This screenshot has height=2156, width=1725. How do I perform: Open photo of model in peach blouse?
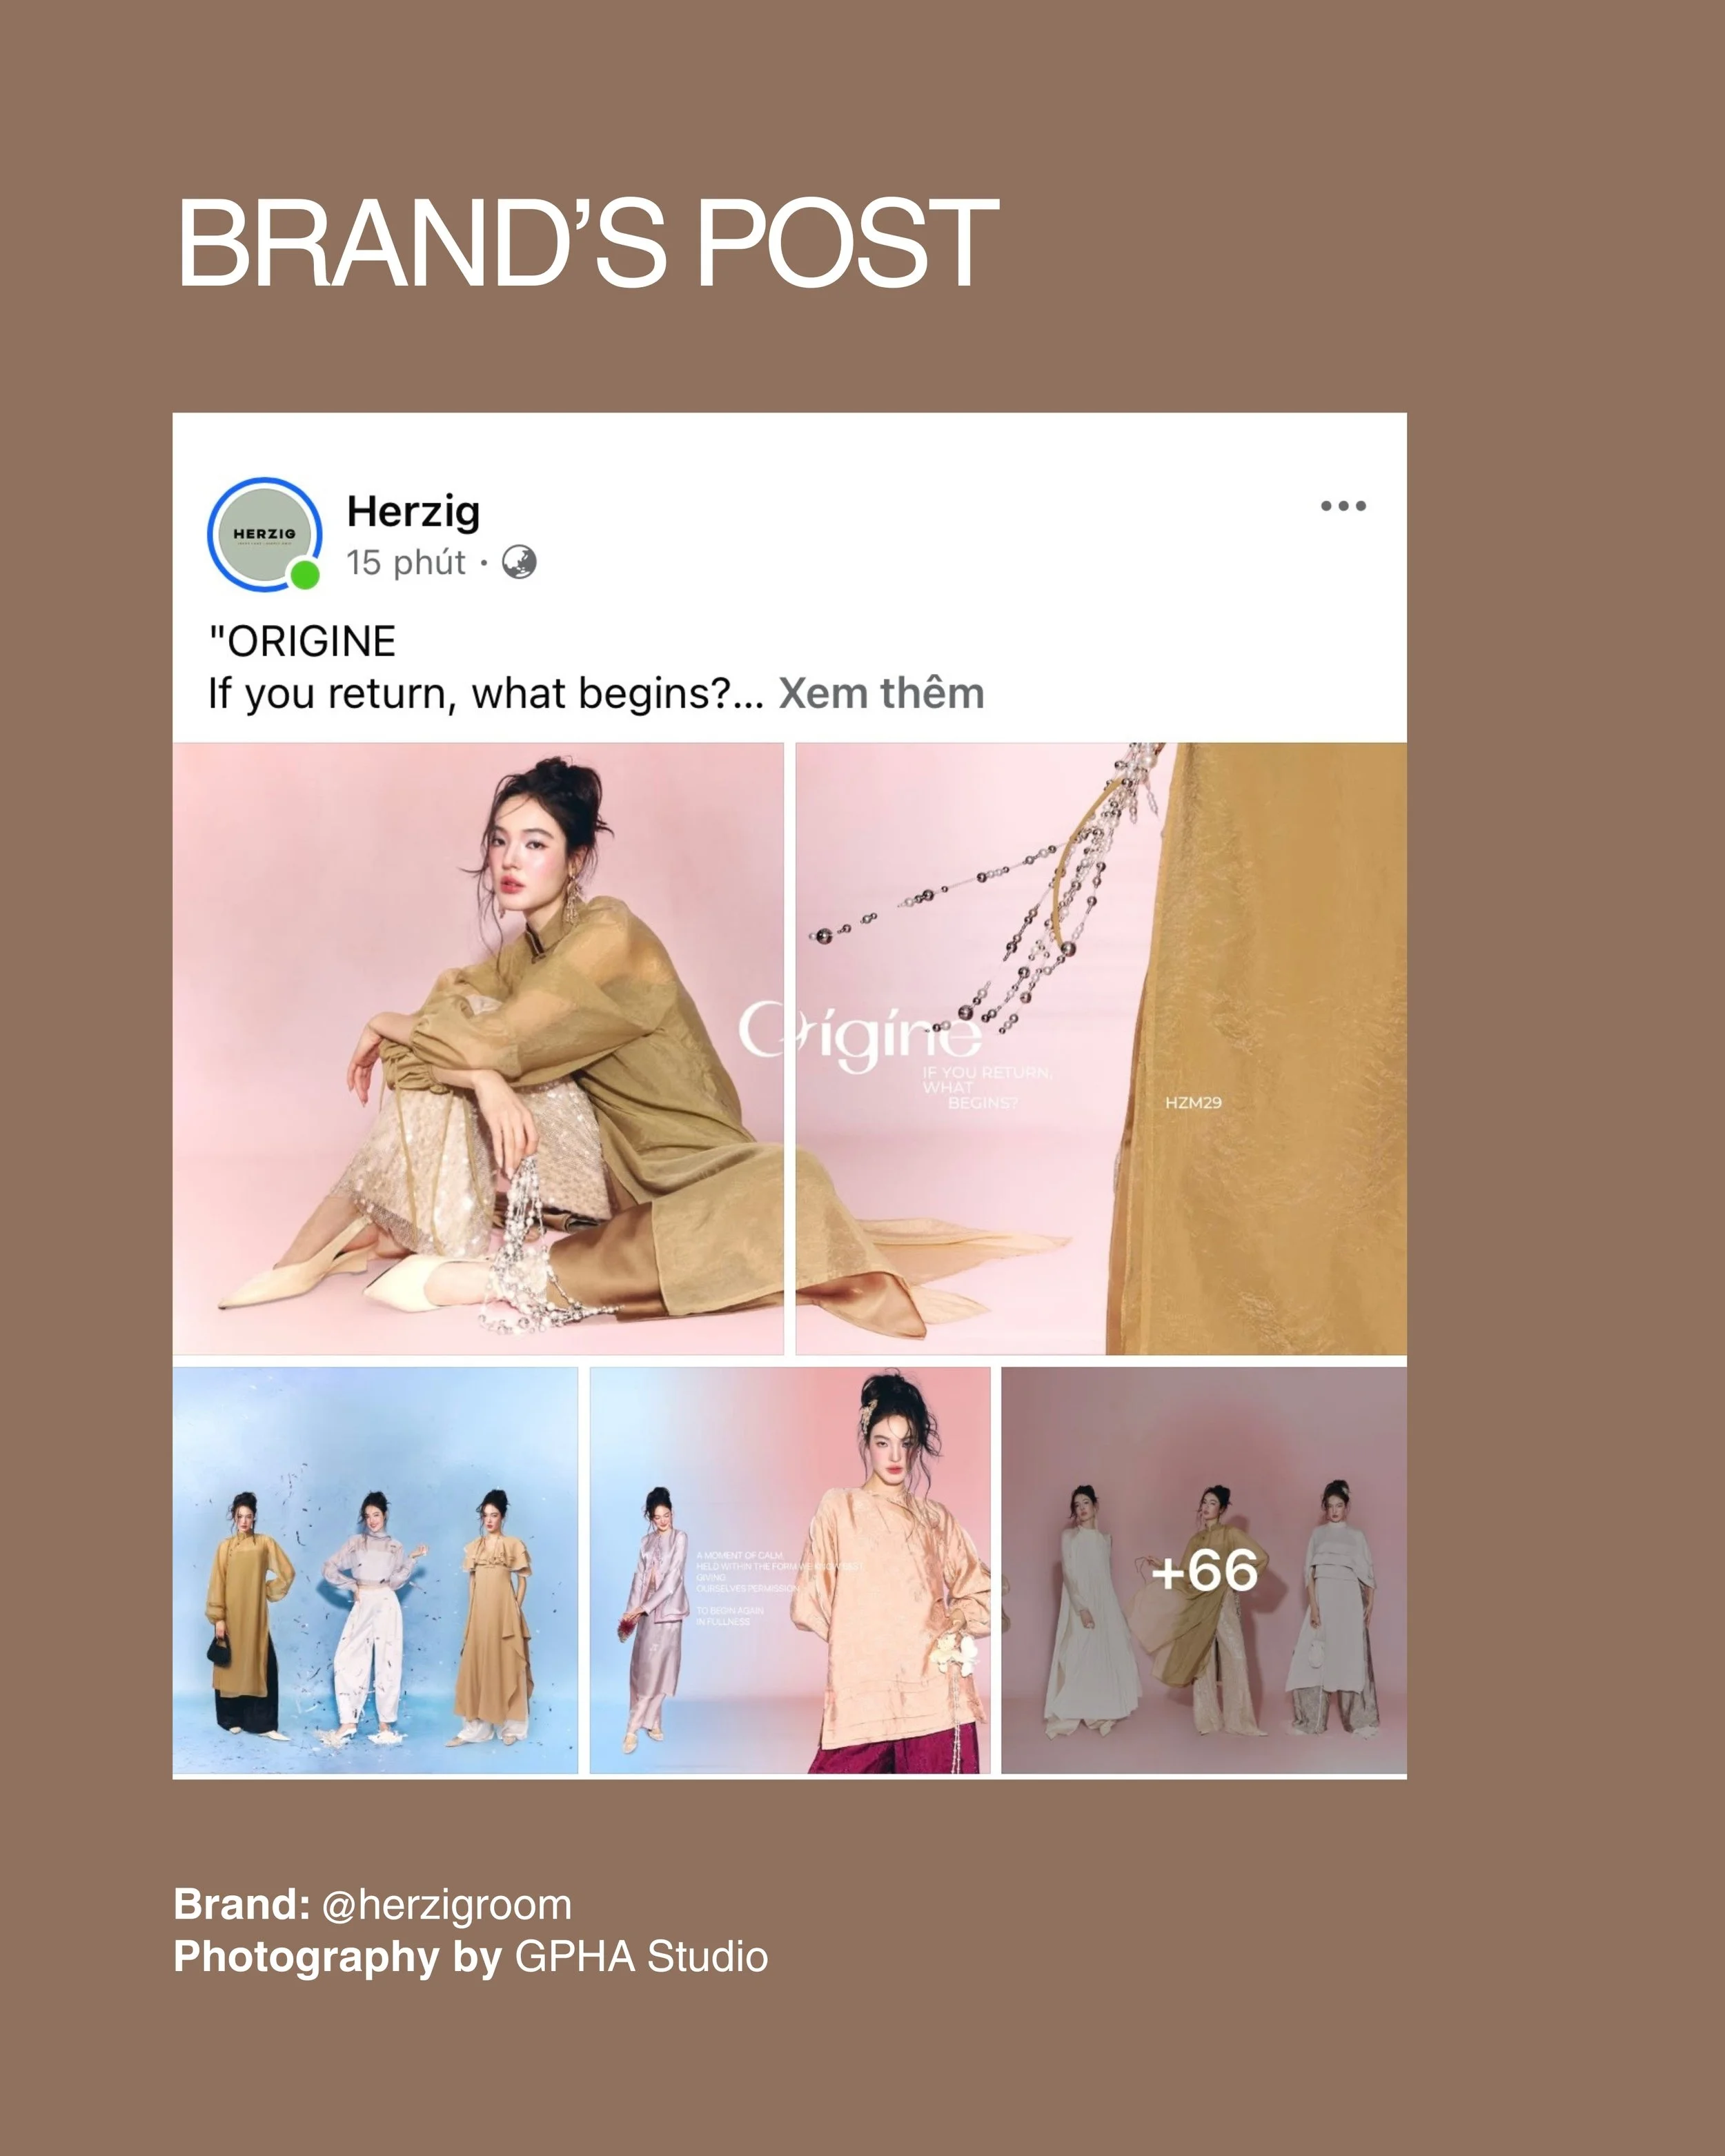[x=790, y=1570]
